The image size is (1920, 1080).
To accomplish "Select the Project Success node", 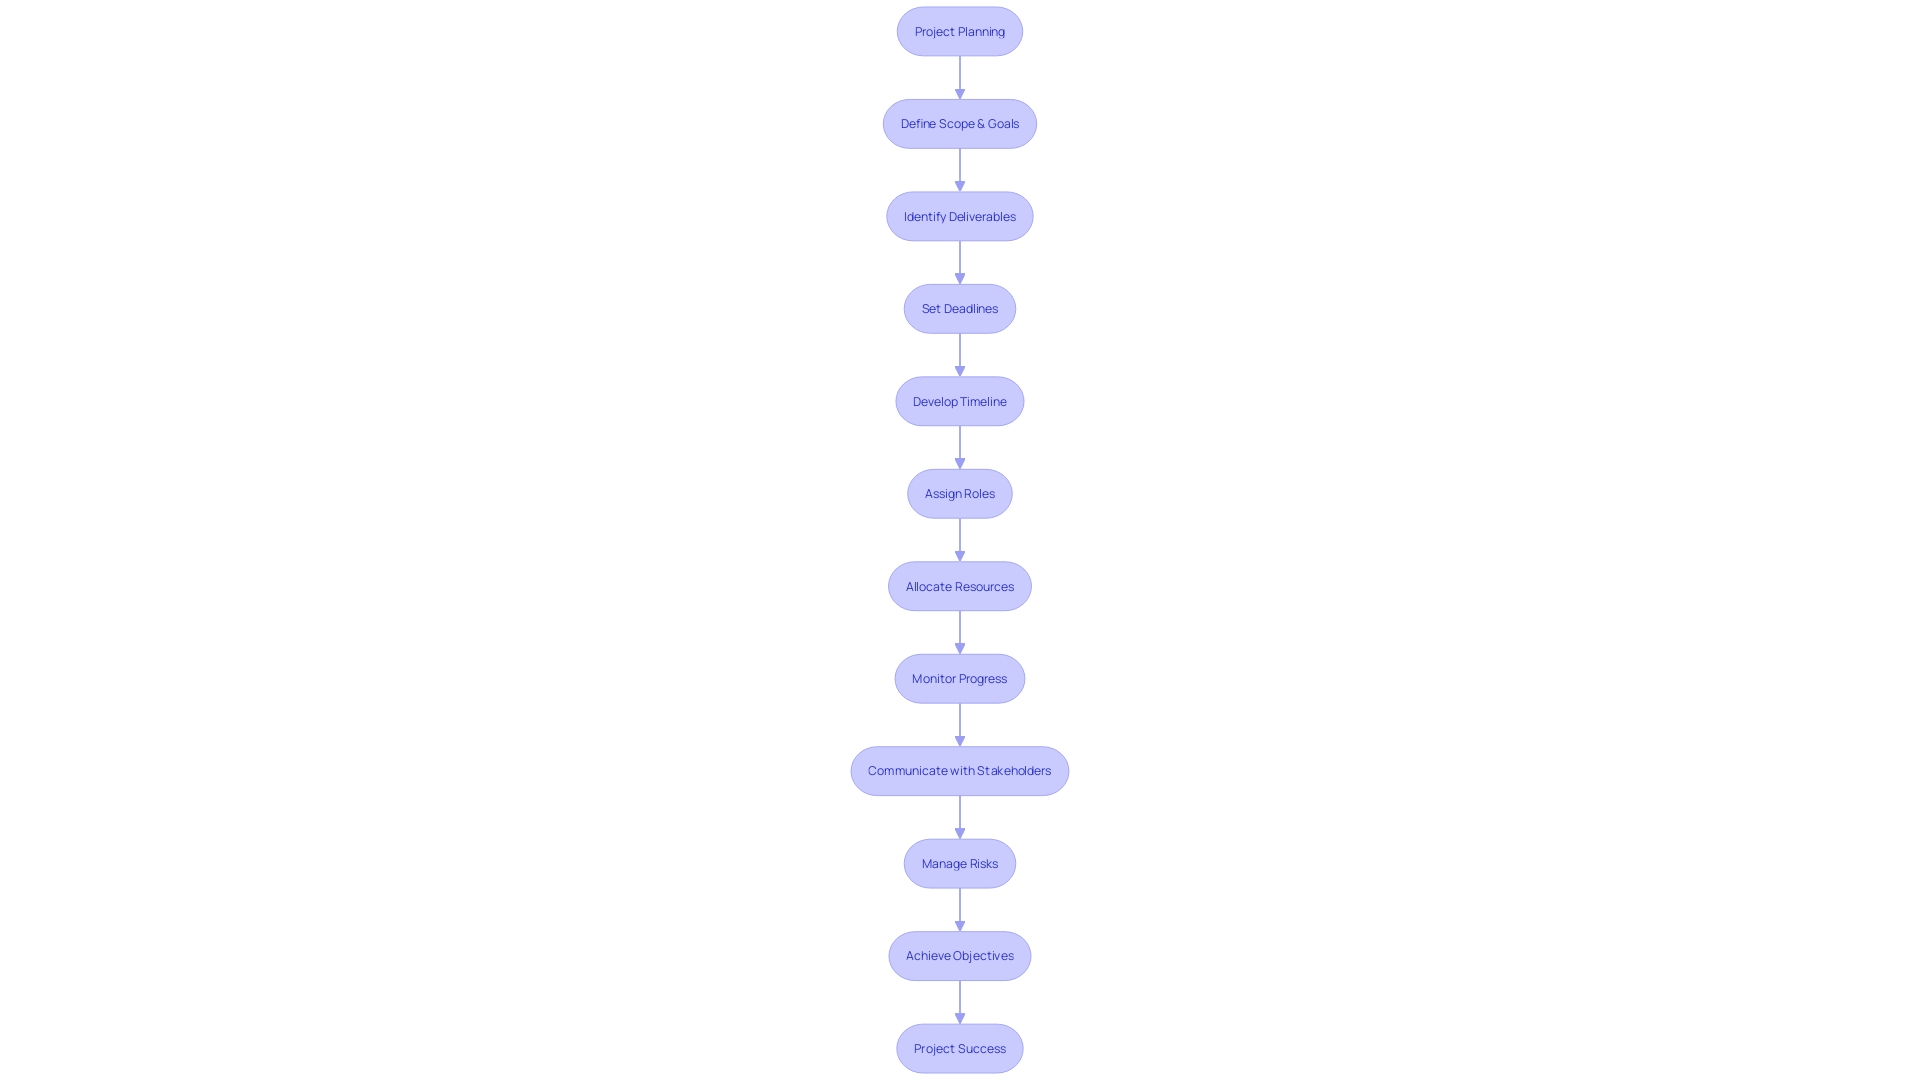I will pyautogui.click(x=960, y=1047).
